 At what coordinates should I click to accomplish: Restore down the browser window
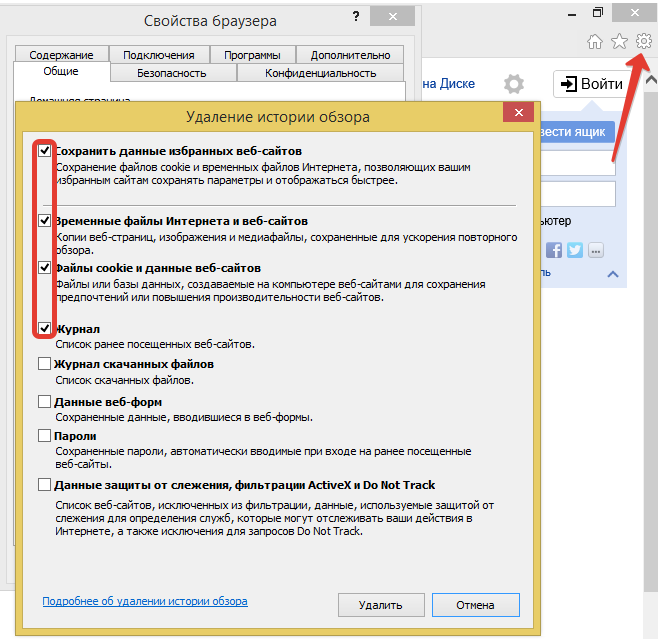[x=598, y=13]
